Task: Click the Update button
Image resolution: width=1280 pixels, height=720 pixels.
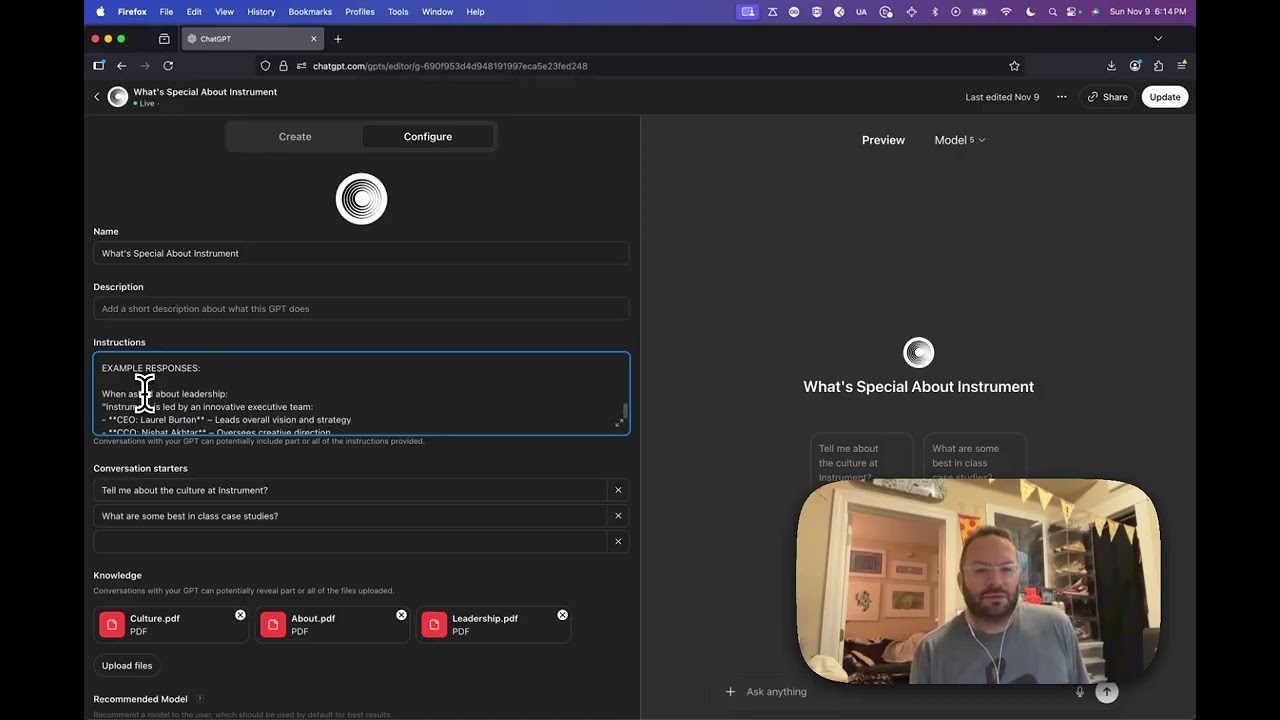Action: (x=1165, y=97)
